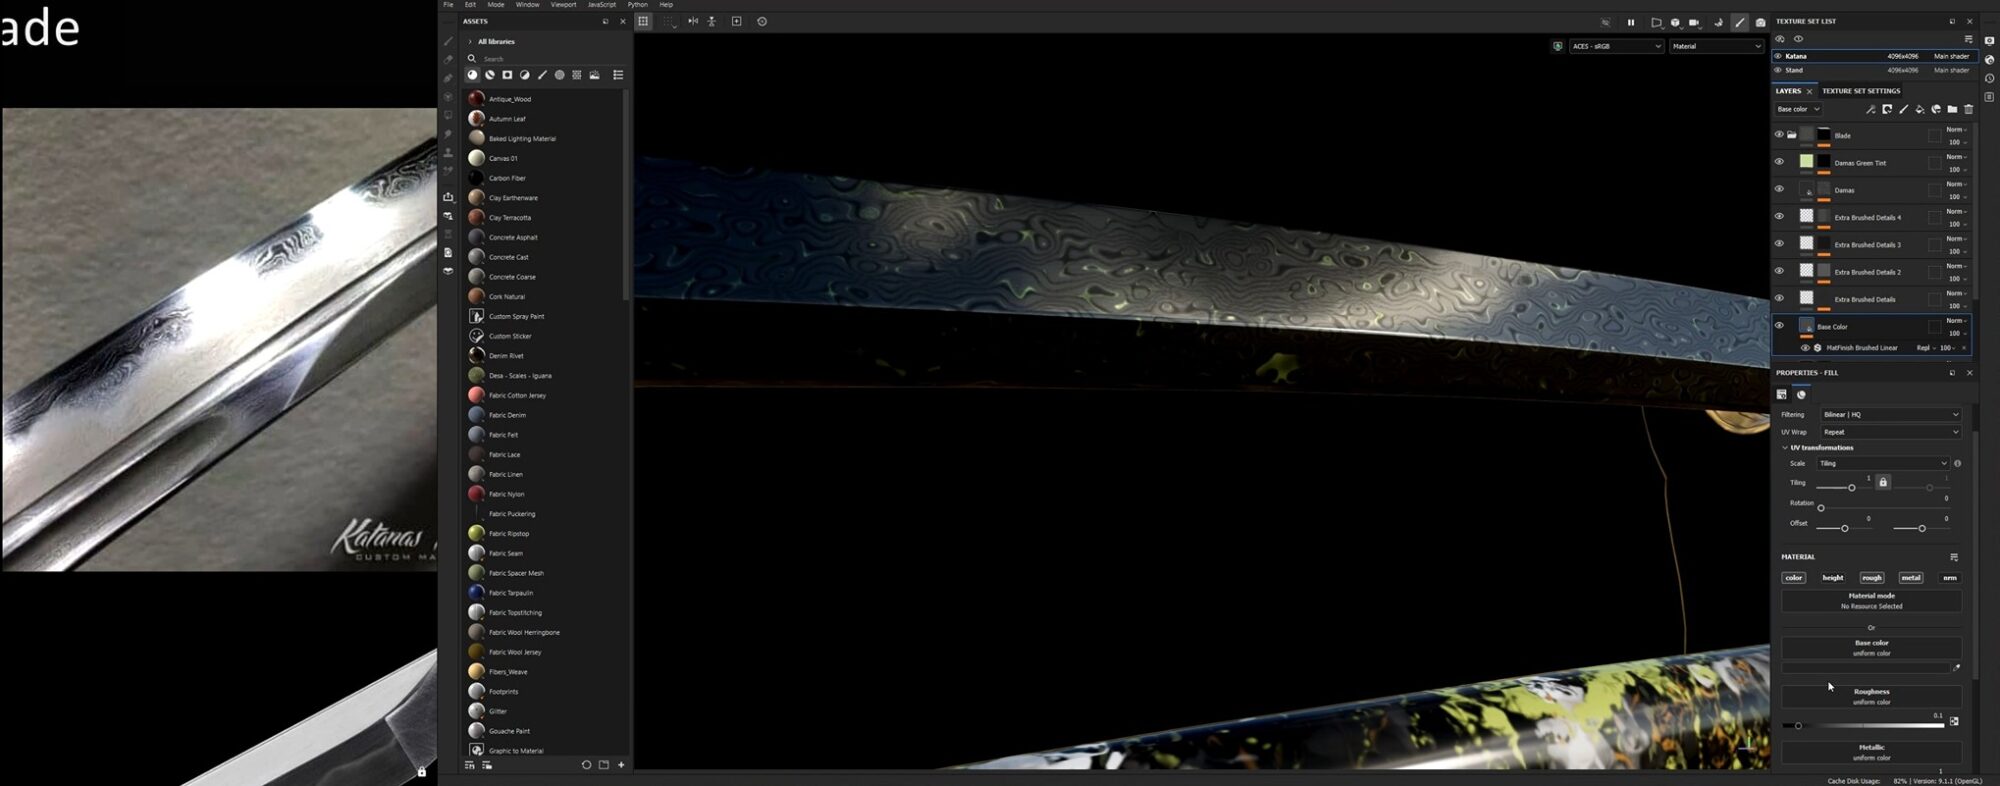Add smart material icon in Layers toolbar
2000x786 pixels.
1936,109
